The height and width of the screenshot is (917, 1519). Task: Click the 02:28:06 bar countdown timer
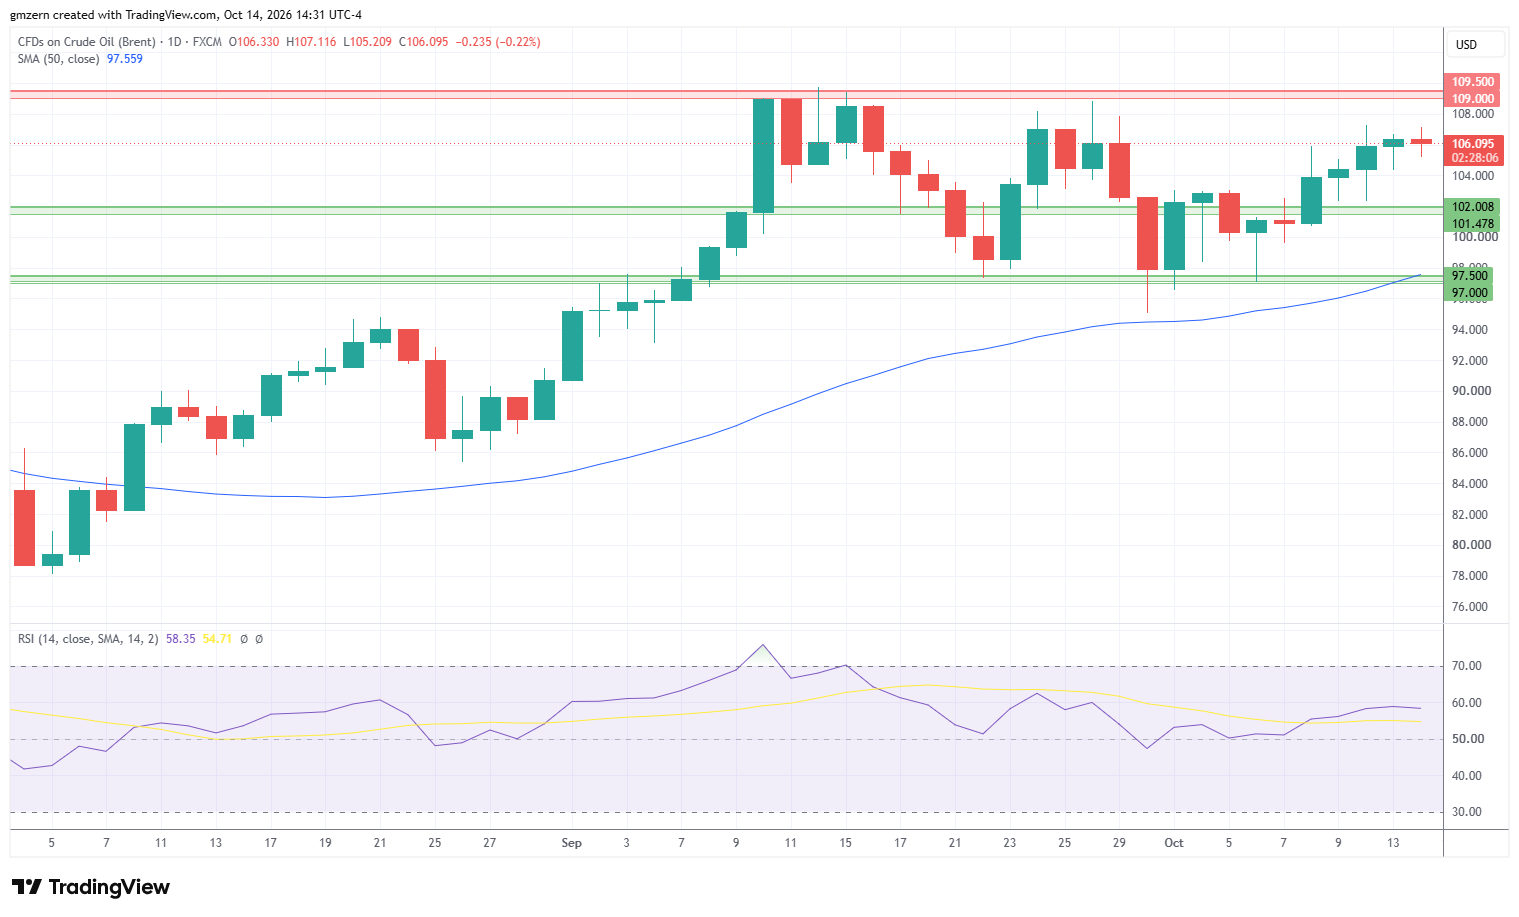tap(1474, 158)
